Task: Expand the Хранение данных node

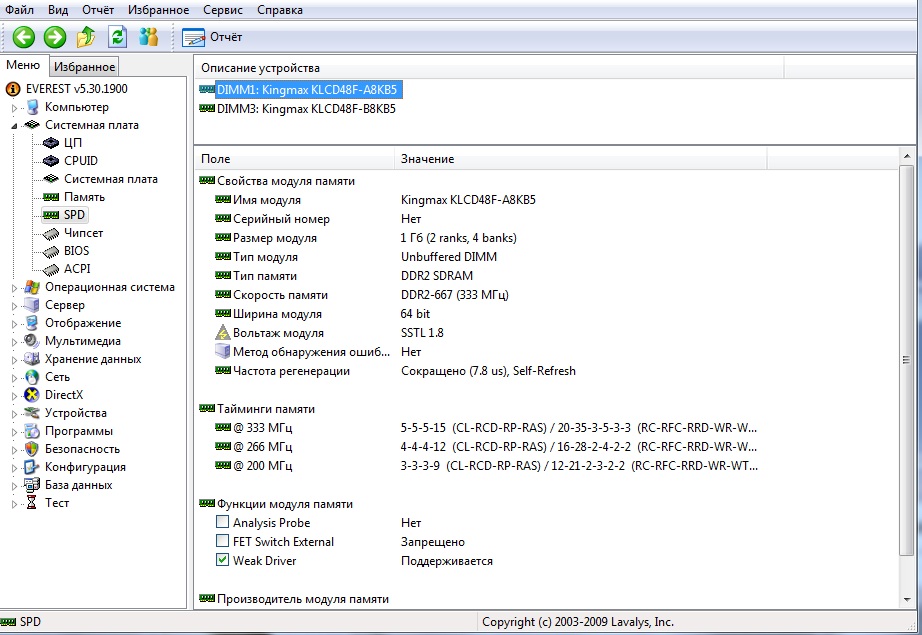Action: pos(15,360)
